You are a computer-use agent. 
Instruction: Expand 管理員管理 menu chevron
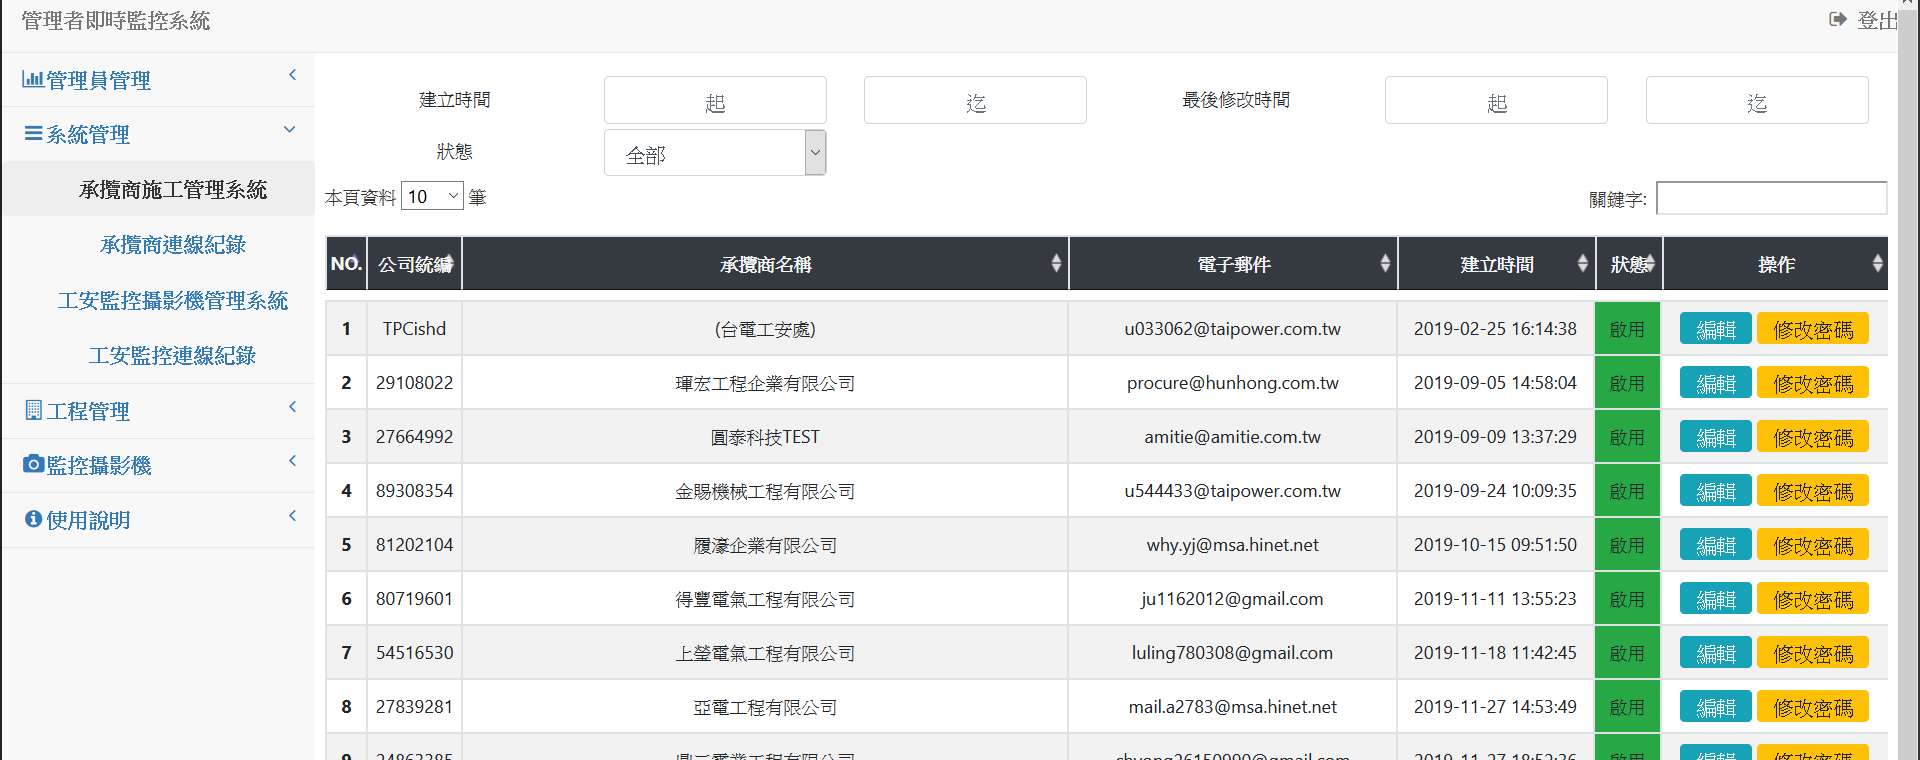click(x=292, y=75)
